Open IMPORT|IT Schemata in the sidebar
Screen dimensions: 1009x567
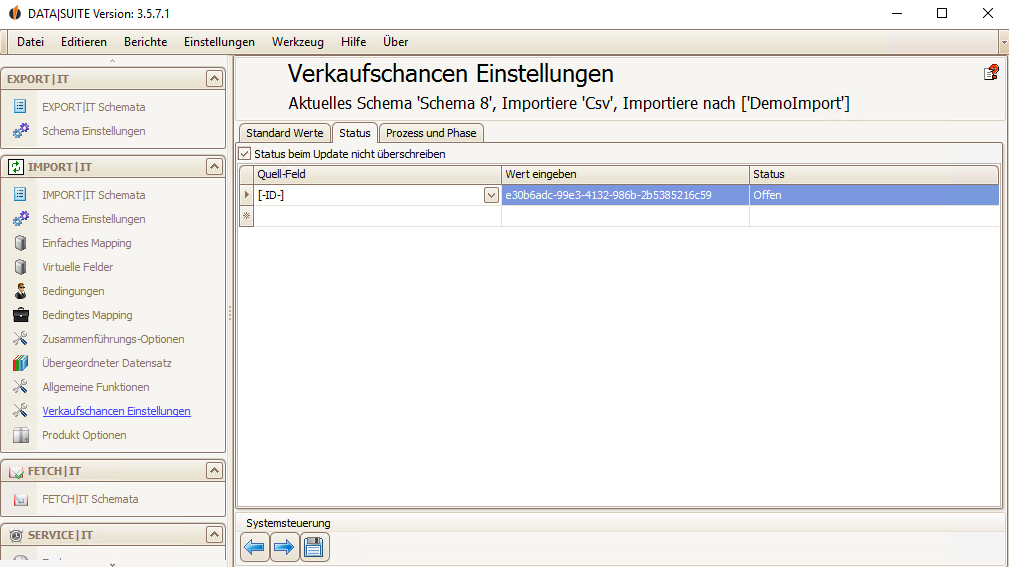point(93,195)
